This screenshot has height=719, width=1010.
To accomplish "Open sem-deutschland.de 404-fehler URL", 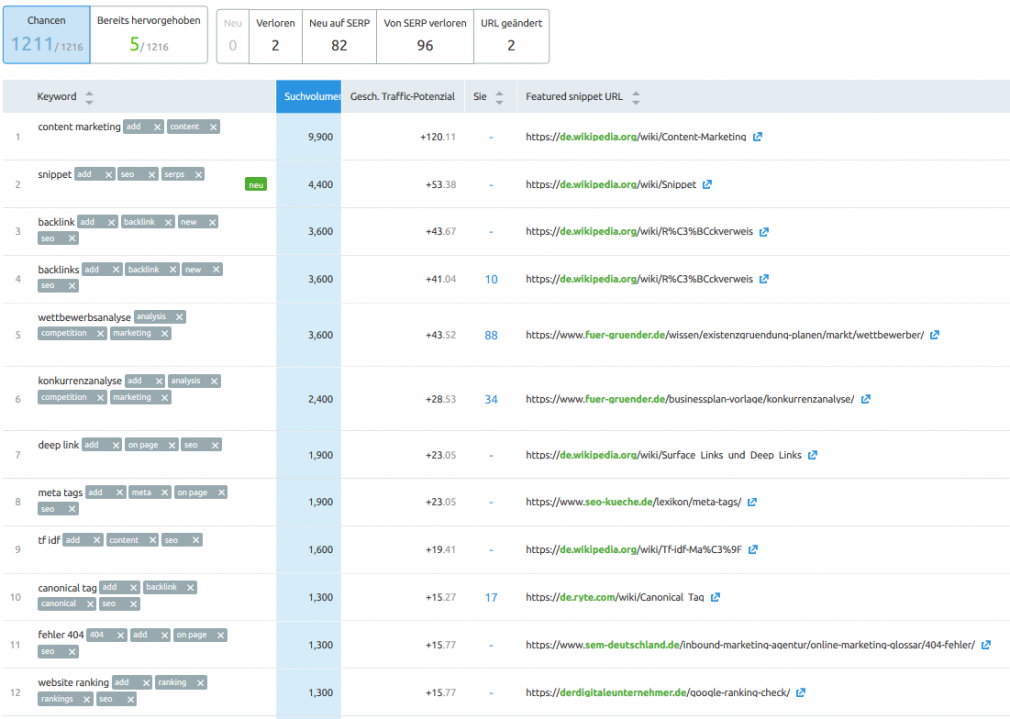I will pyautogui.click(x=750, y=645).
